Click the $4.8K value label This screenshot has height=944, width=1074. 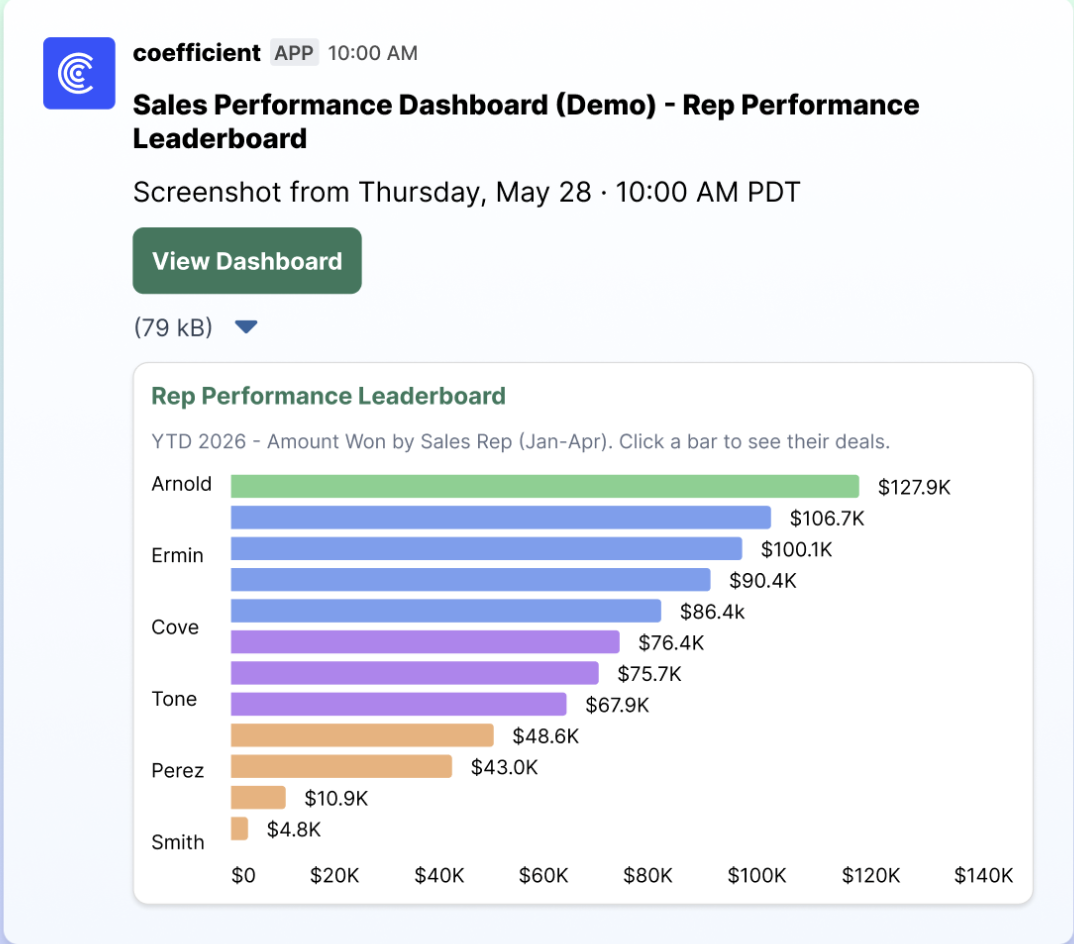tap(294, 830)
